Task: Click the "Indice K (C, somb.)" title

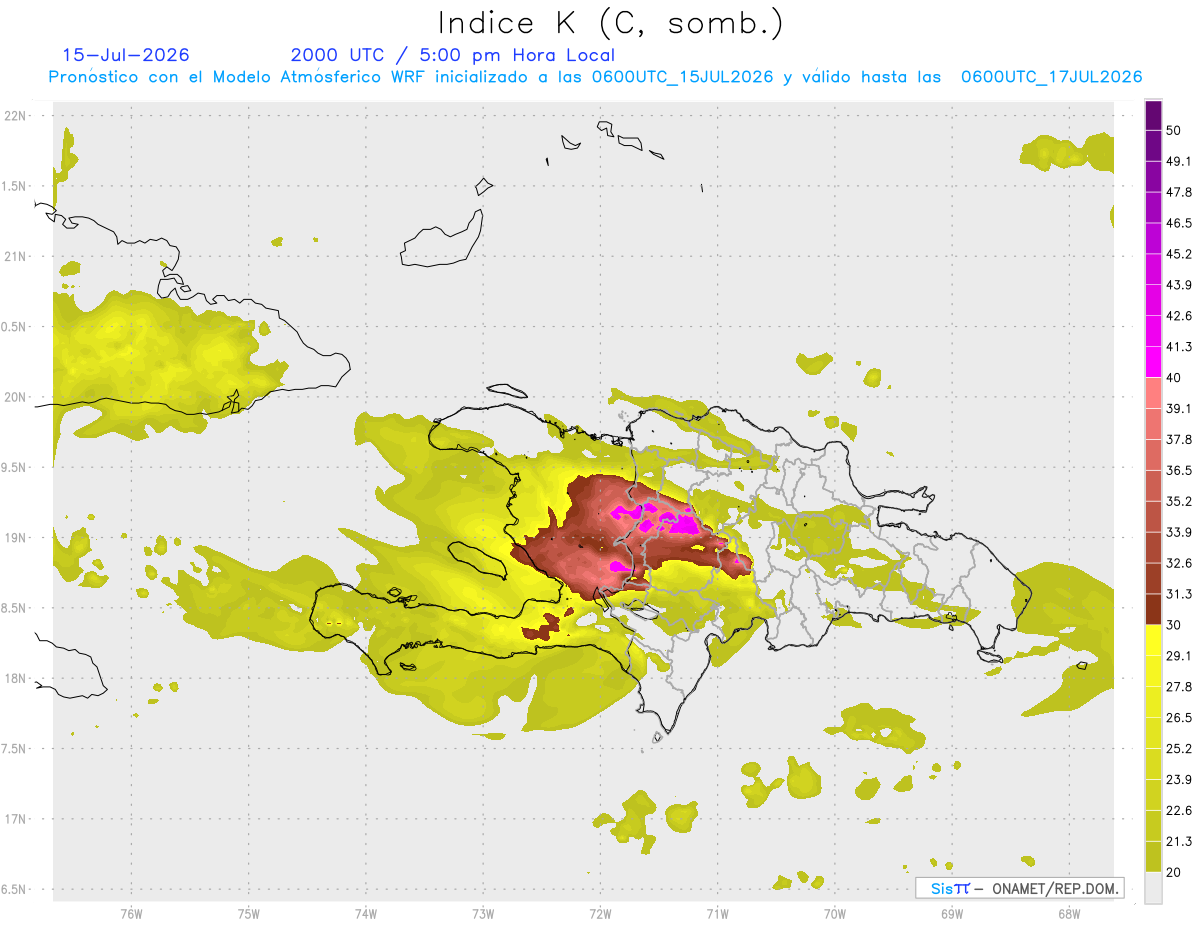Action: pyautogui.click(x=611, y=22)
